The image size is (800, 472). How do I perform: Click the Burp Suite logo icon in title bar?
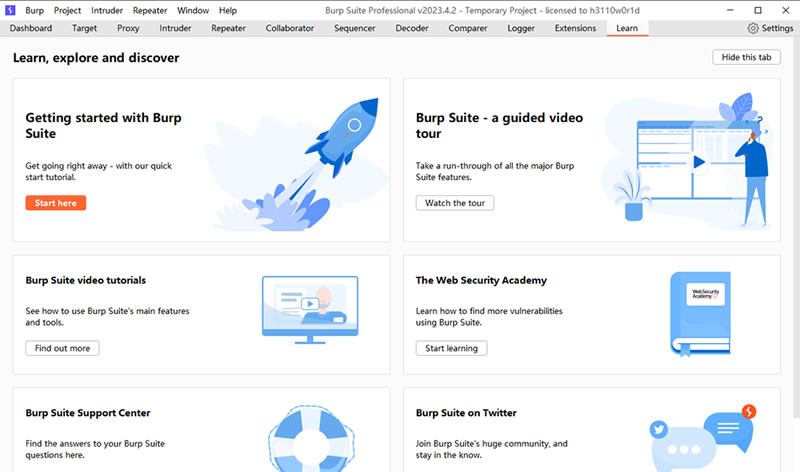(10, 10)
